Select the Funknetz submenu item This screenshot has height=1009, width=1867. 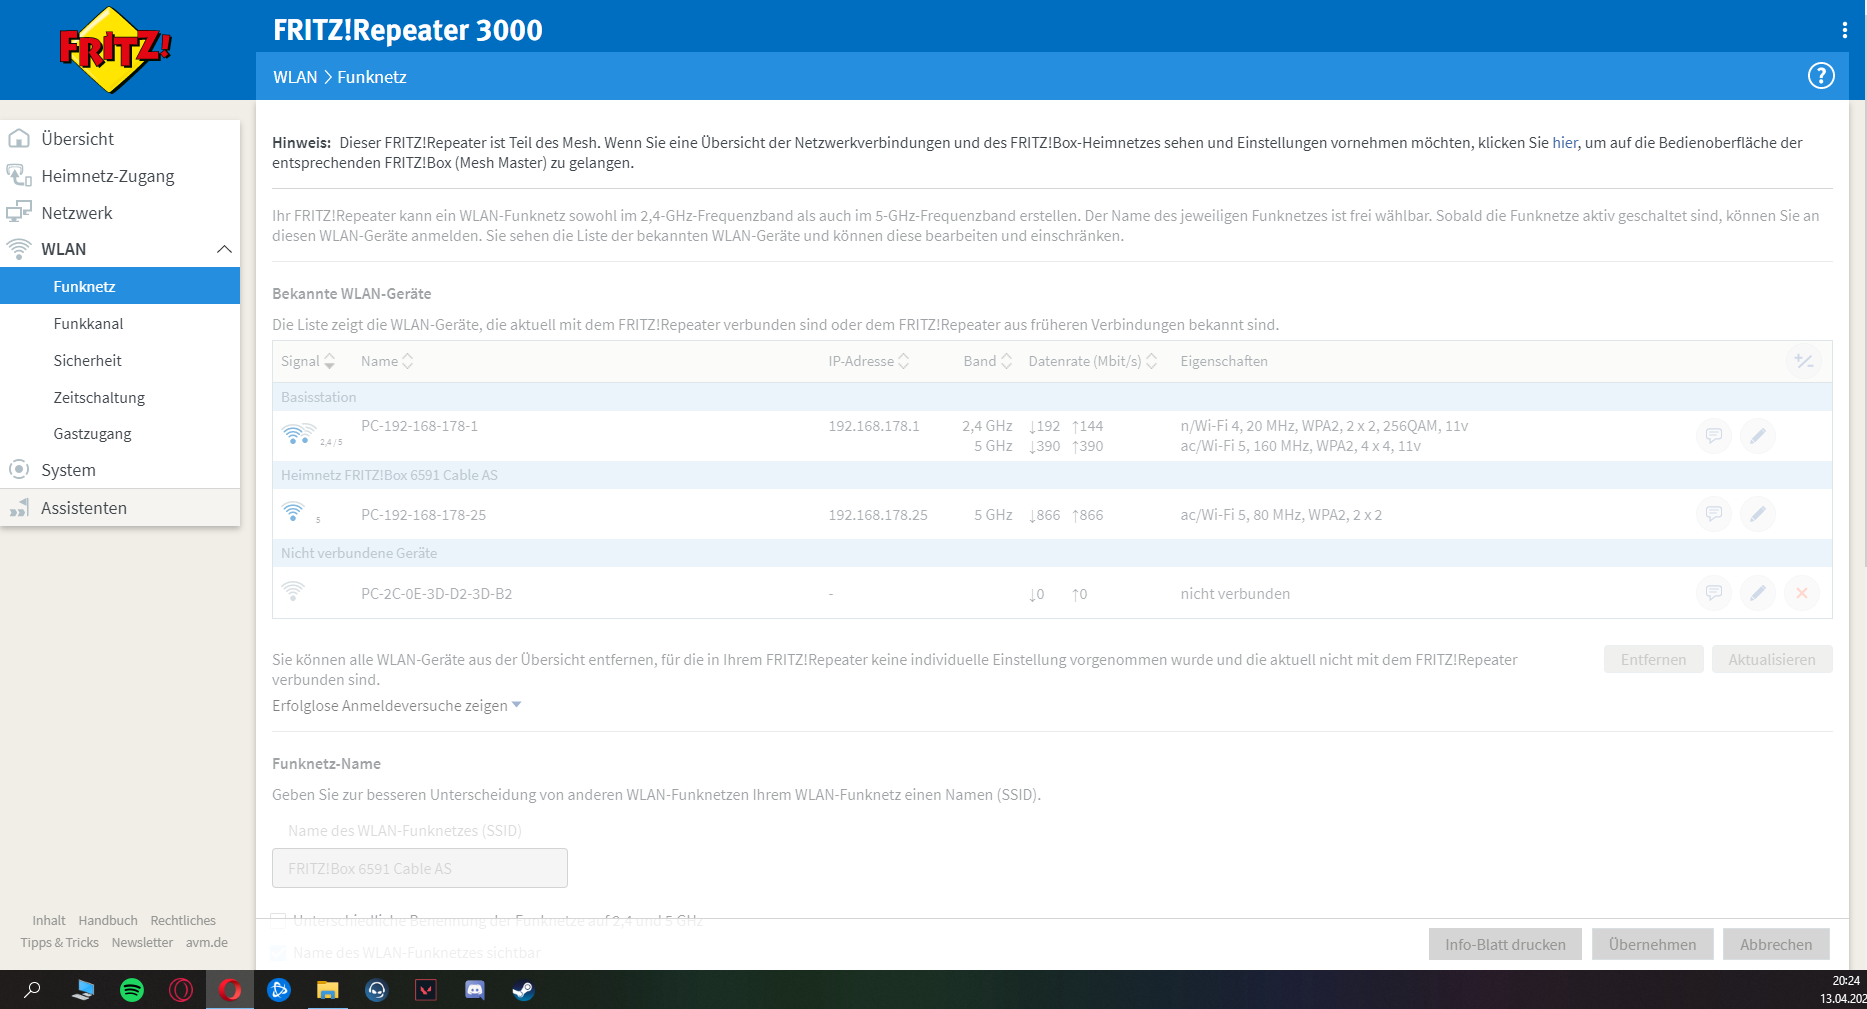pyautogui.click(x=120, y=286)
